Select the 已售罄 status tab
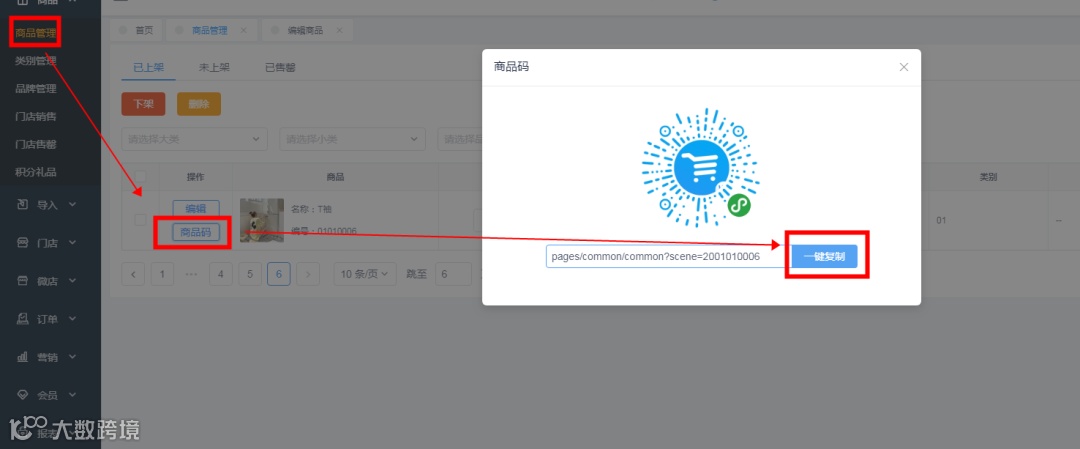1080x449 pixels. [280, 67]
